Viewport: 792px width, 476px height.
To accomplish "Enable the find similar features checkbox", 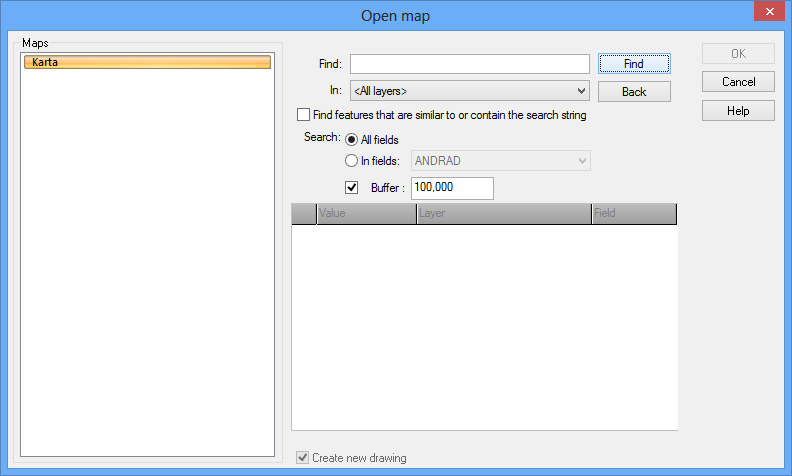I will (x=304, y=115).
